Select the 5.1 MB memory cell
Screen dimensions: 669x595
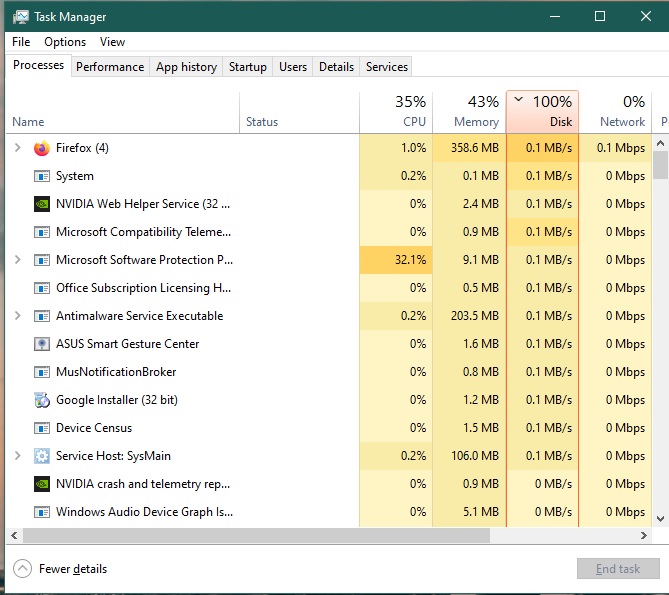469,511
